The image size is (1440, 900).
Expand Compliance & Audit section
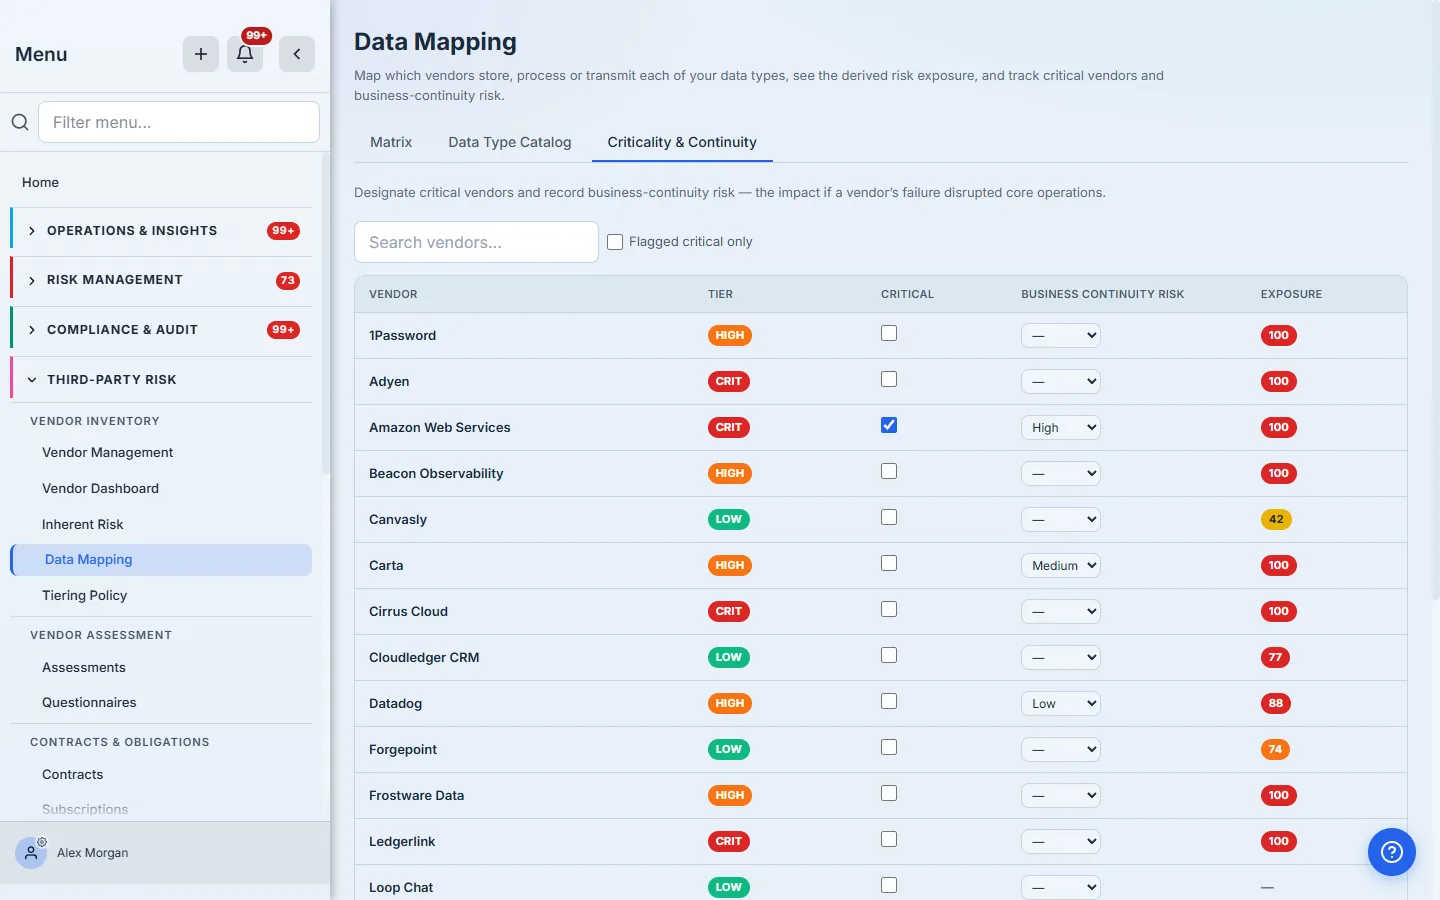[161, 330]
